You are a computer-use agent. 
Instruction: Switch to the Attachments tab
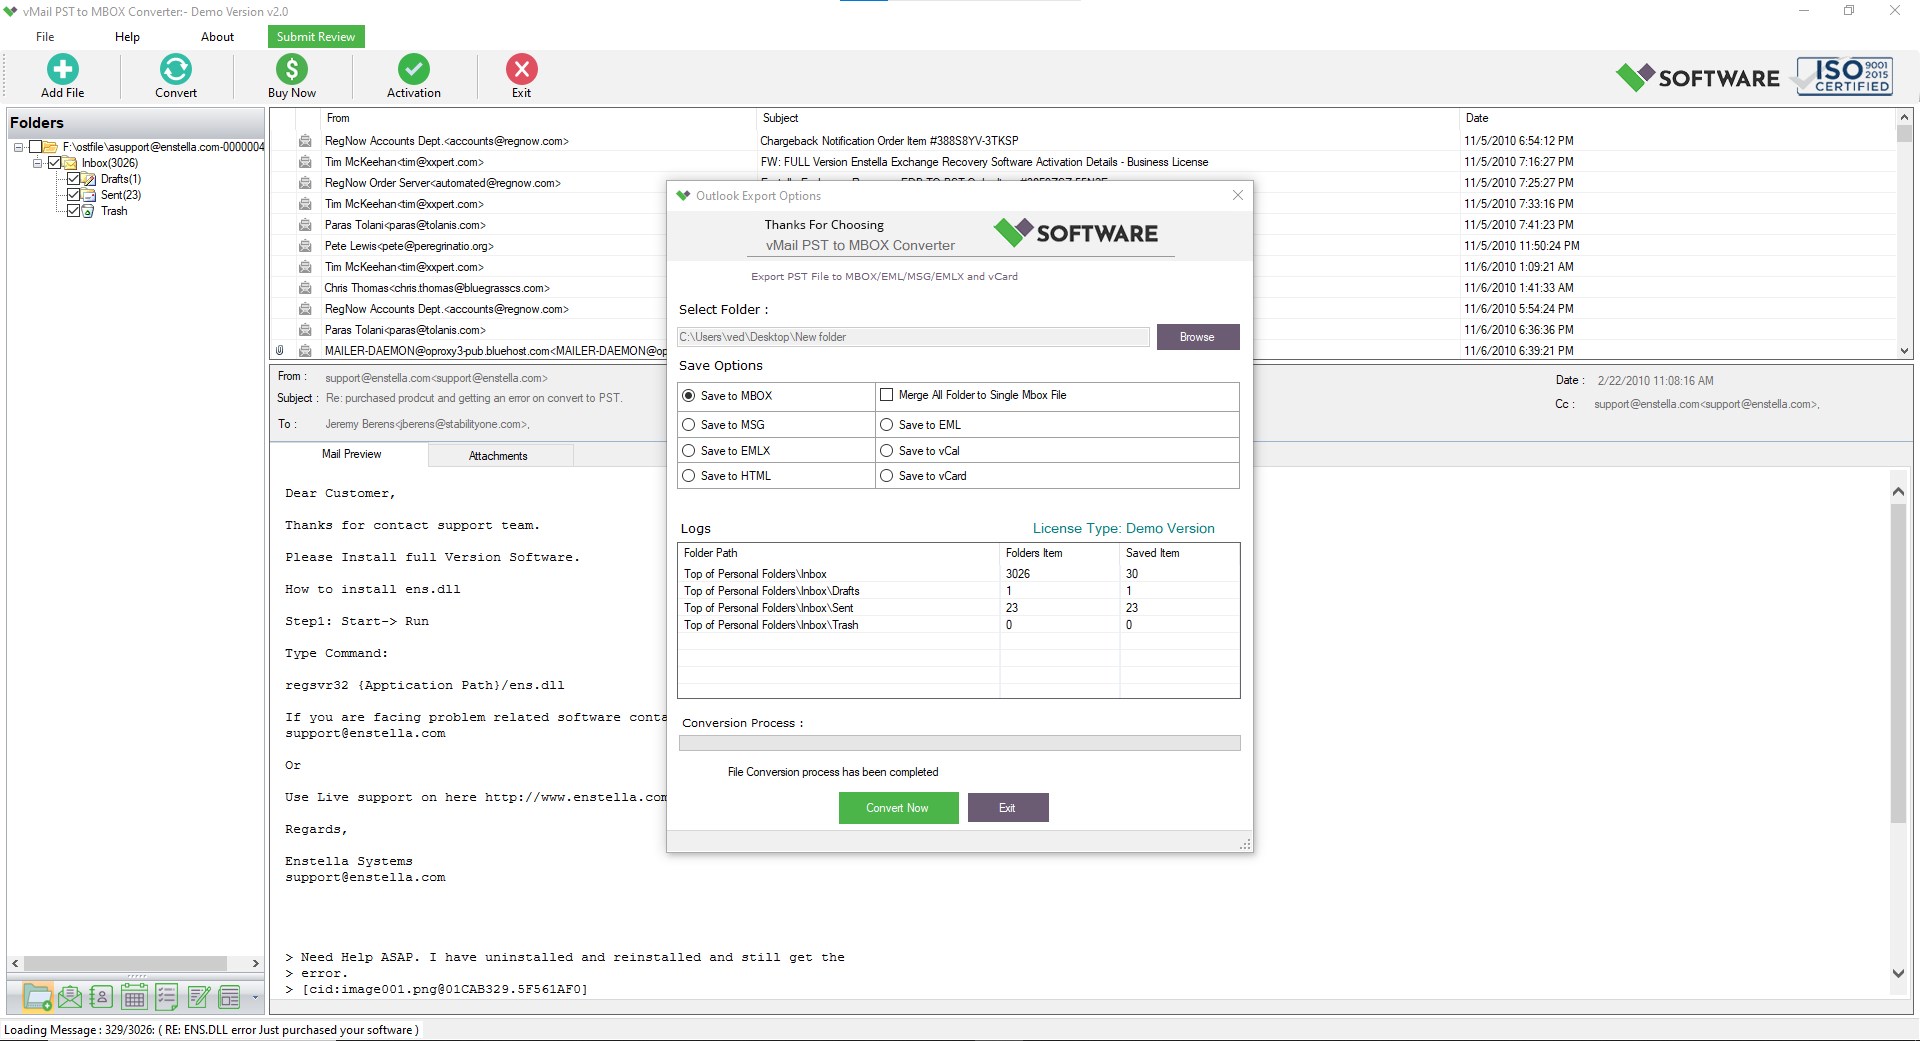pos(498,456)
